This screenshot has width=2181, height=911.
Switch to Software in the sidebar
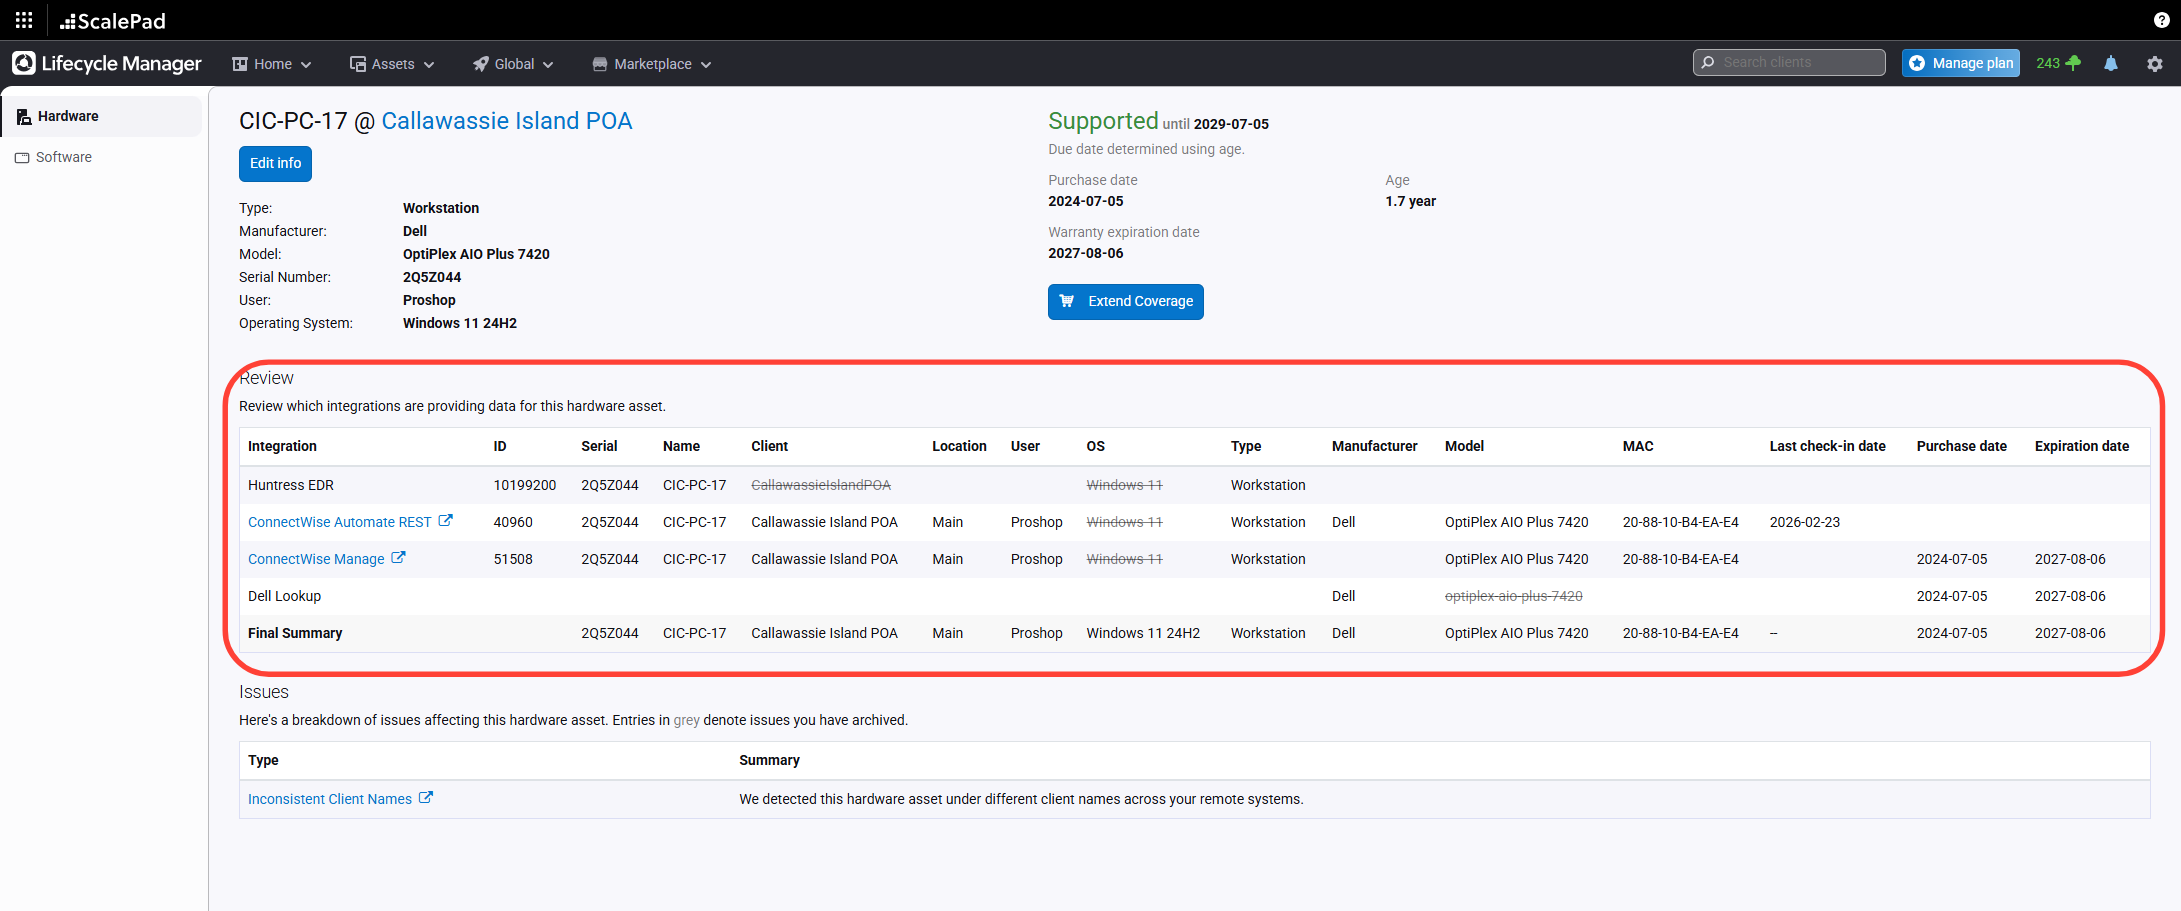click(x=63, y=157)
